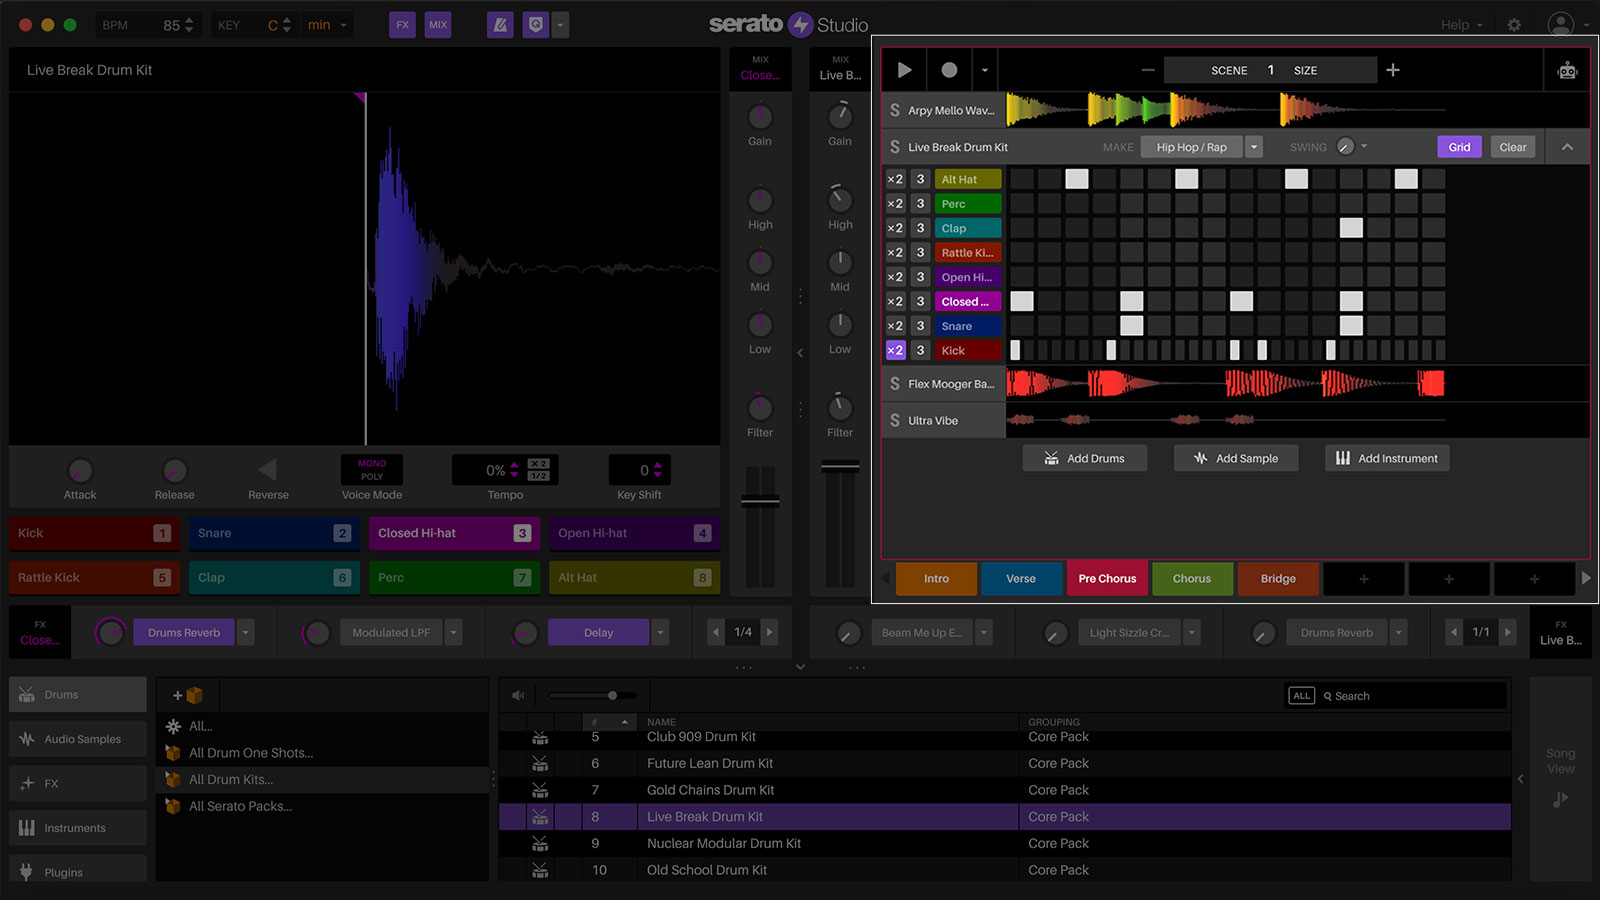Image resolution: width=1600 pixels, height=900 pixels.
Task: Open the FX library tab
Action: 78,784
